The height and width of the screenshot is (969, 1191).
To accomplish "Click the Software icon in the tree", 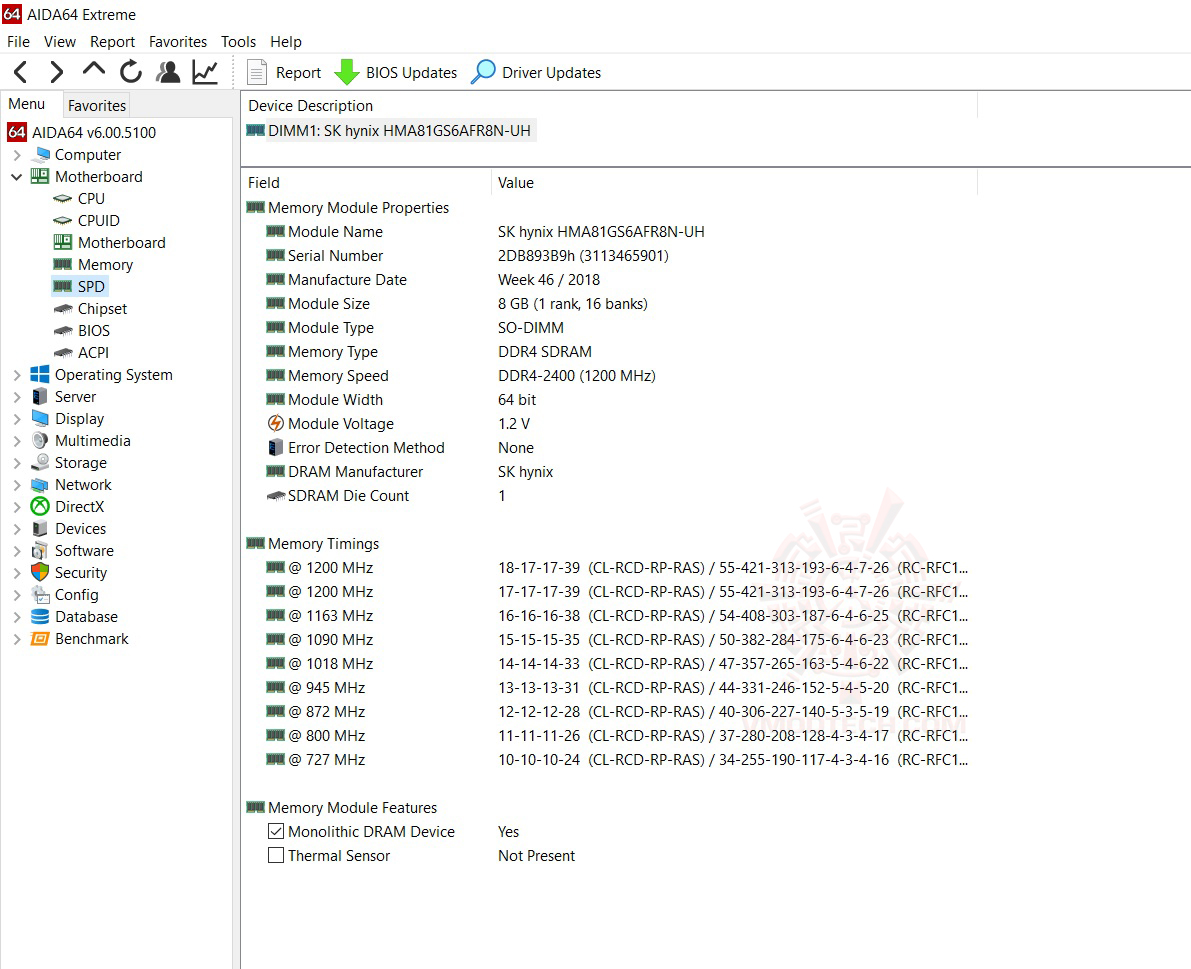I will coord(40,551).
